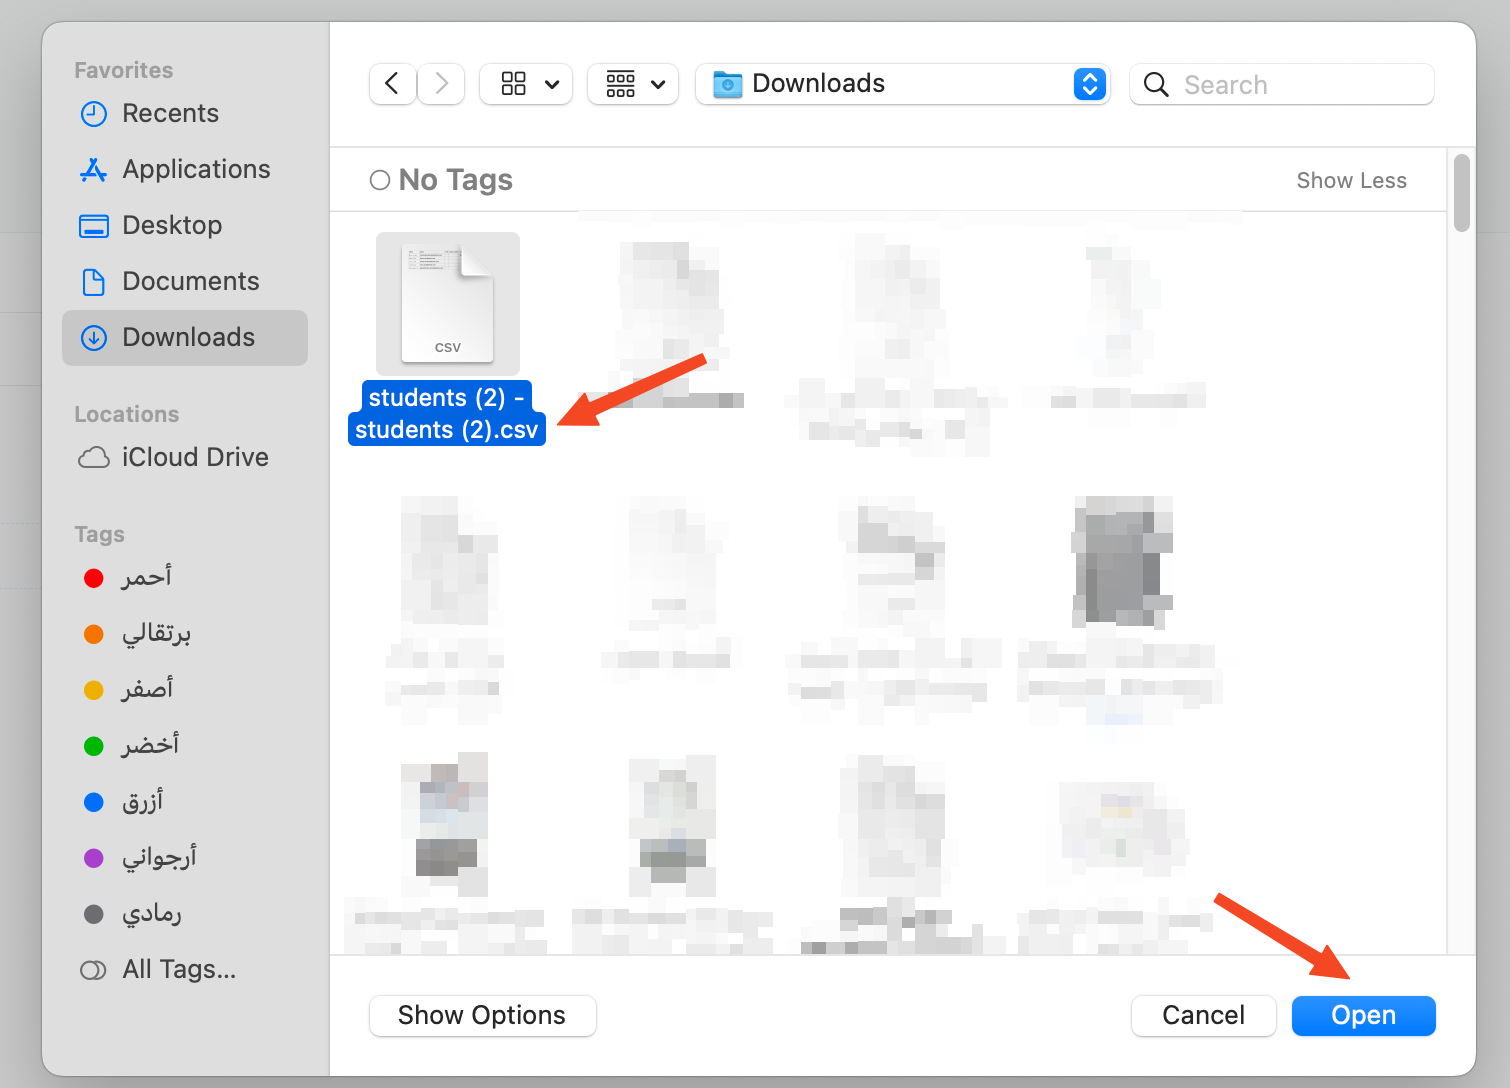Click the Downloads arrow icon in sidebar

94,338
